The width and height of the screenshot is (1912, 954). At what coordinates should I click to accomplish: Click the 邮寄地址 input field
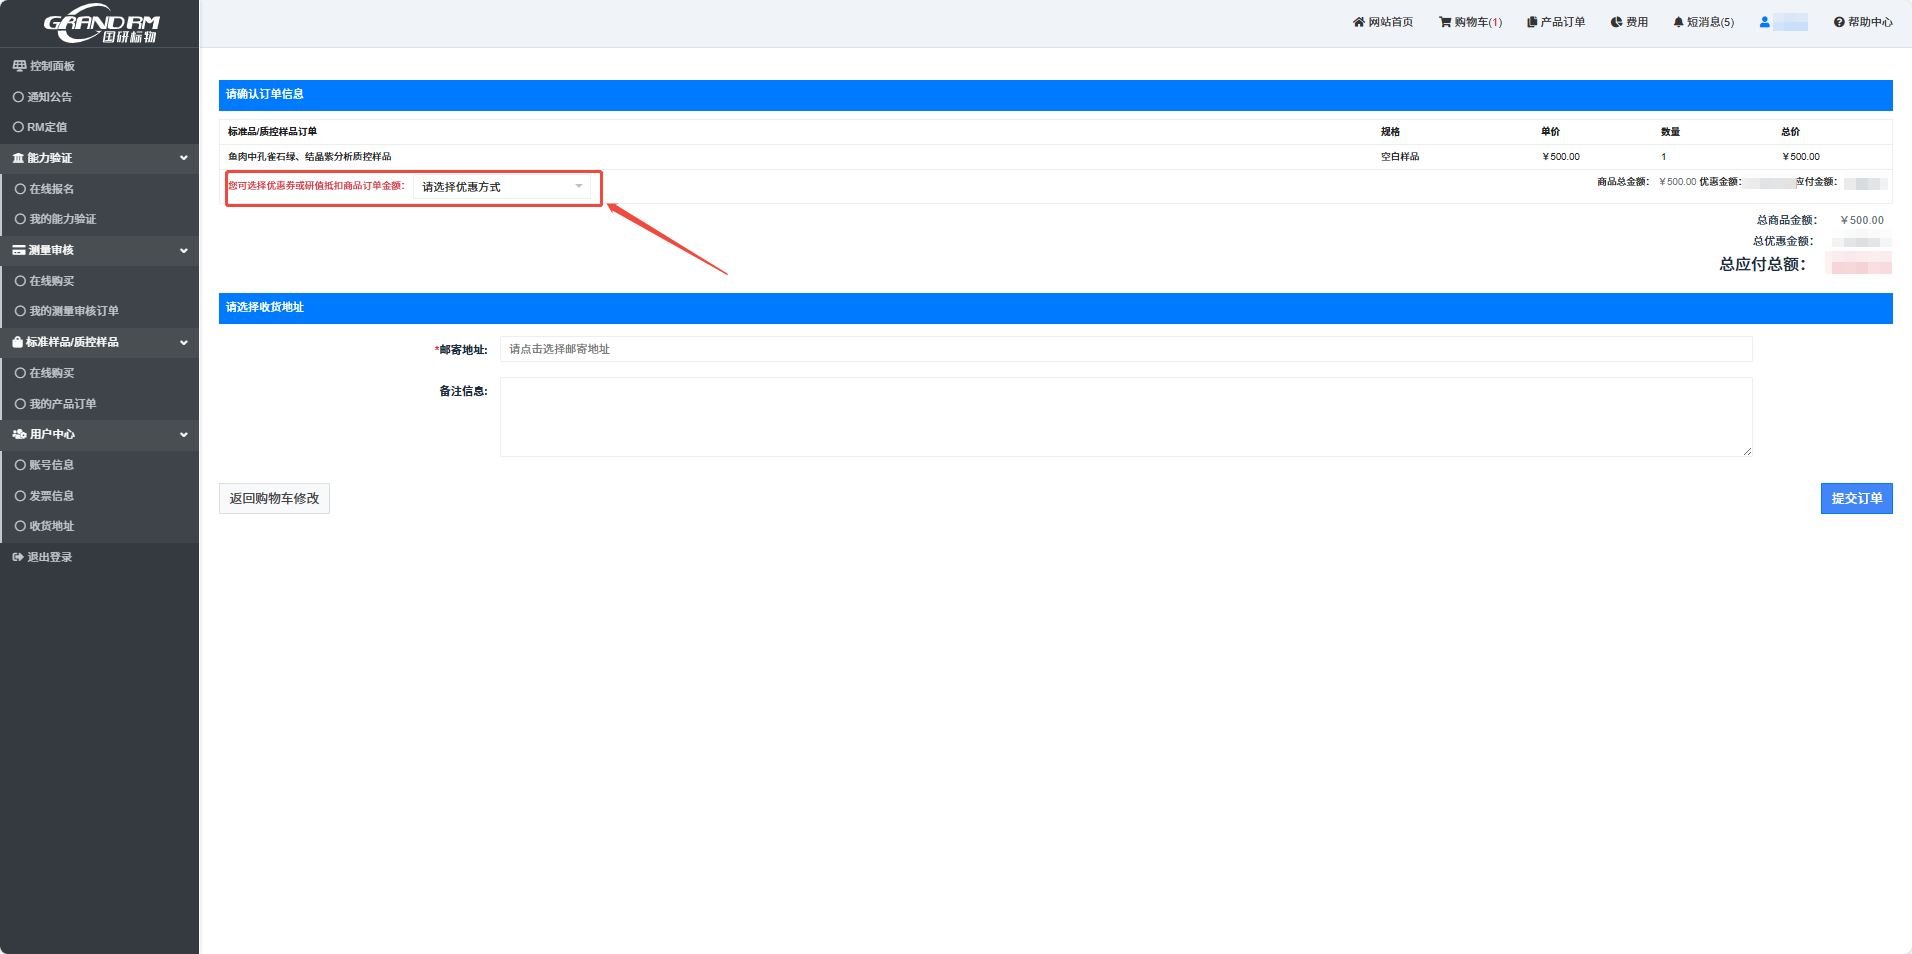point(1125,349)
